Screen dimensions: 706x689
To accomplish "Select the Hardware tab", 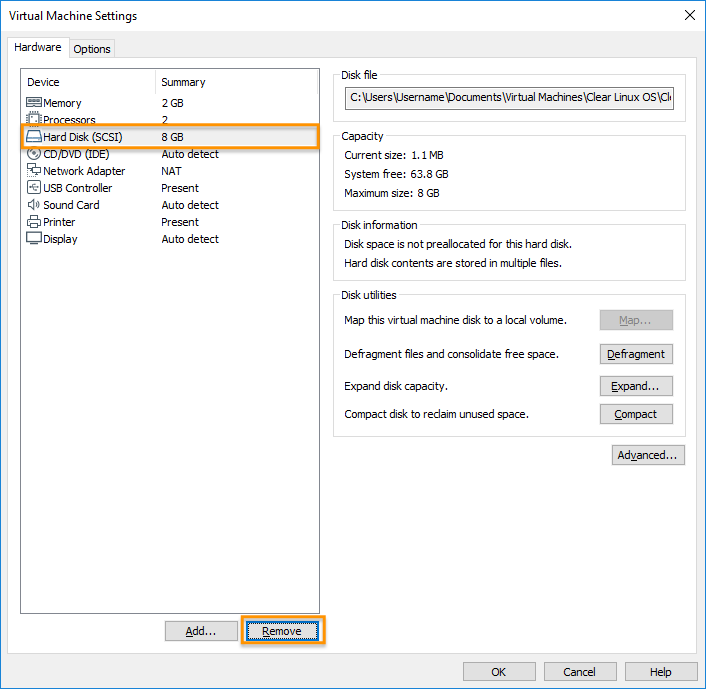I will 38,47.
